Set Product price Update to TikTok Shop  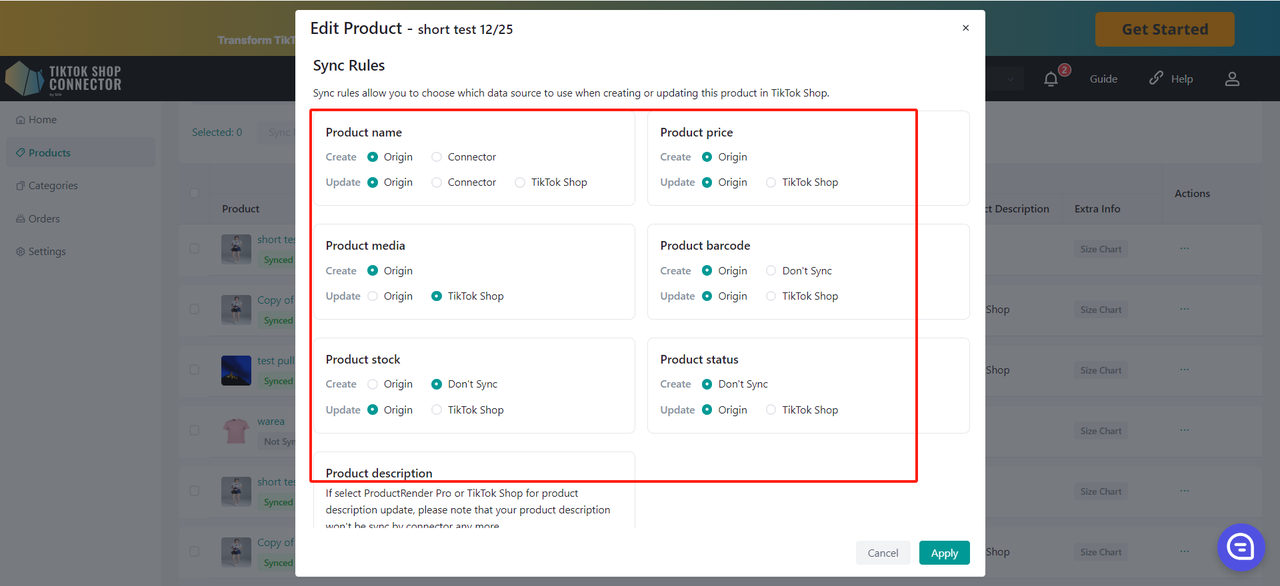click(x=771, y=183)
